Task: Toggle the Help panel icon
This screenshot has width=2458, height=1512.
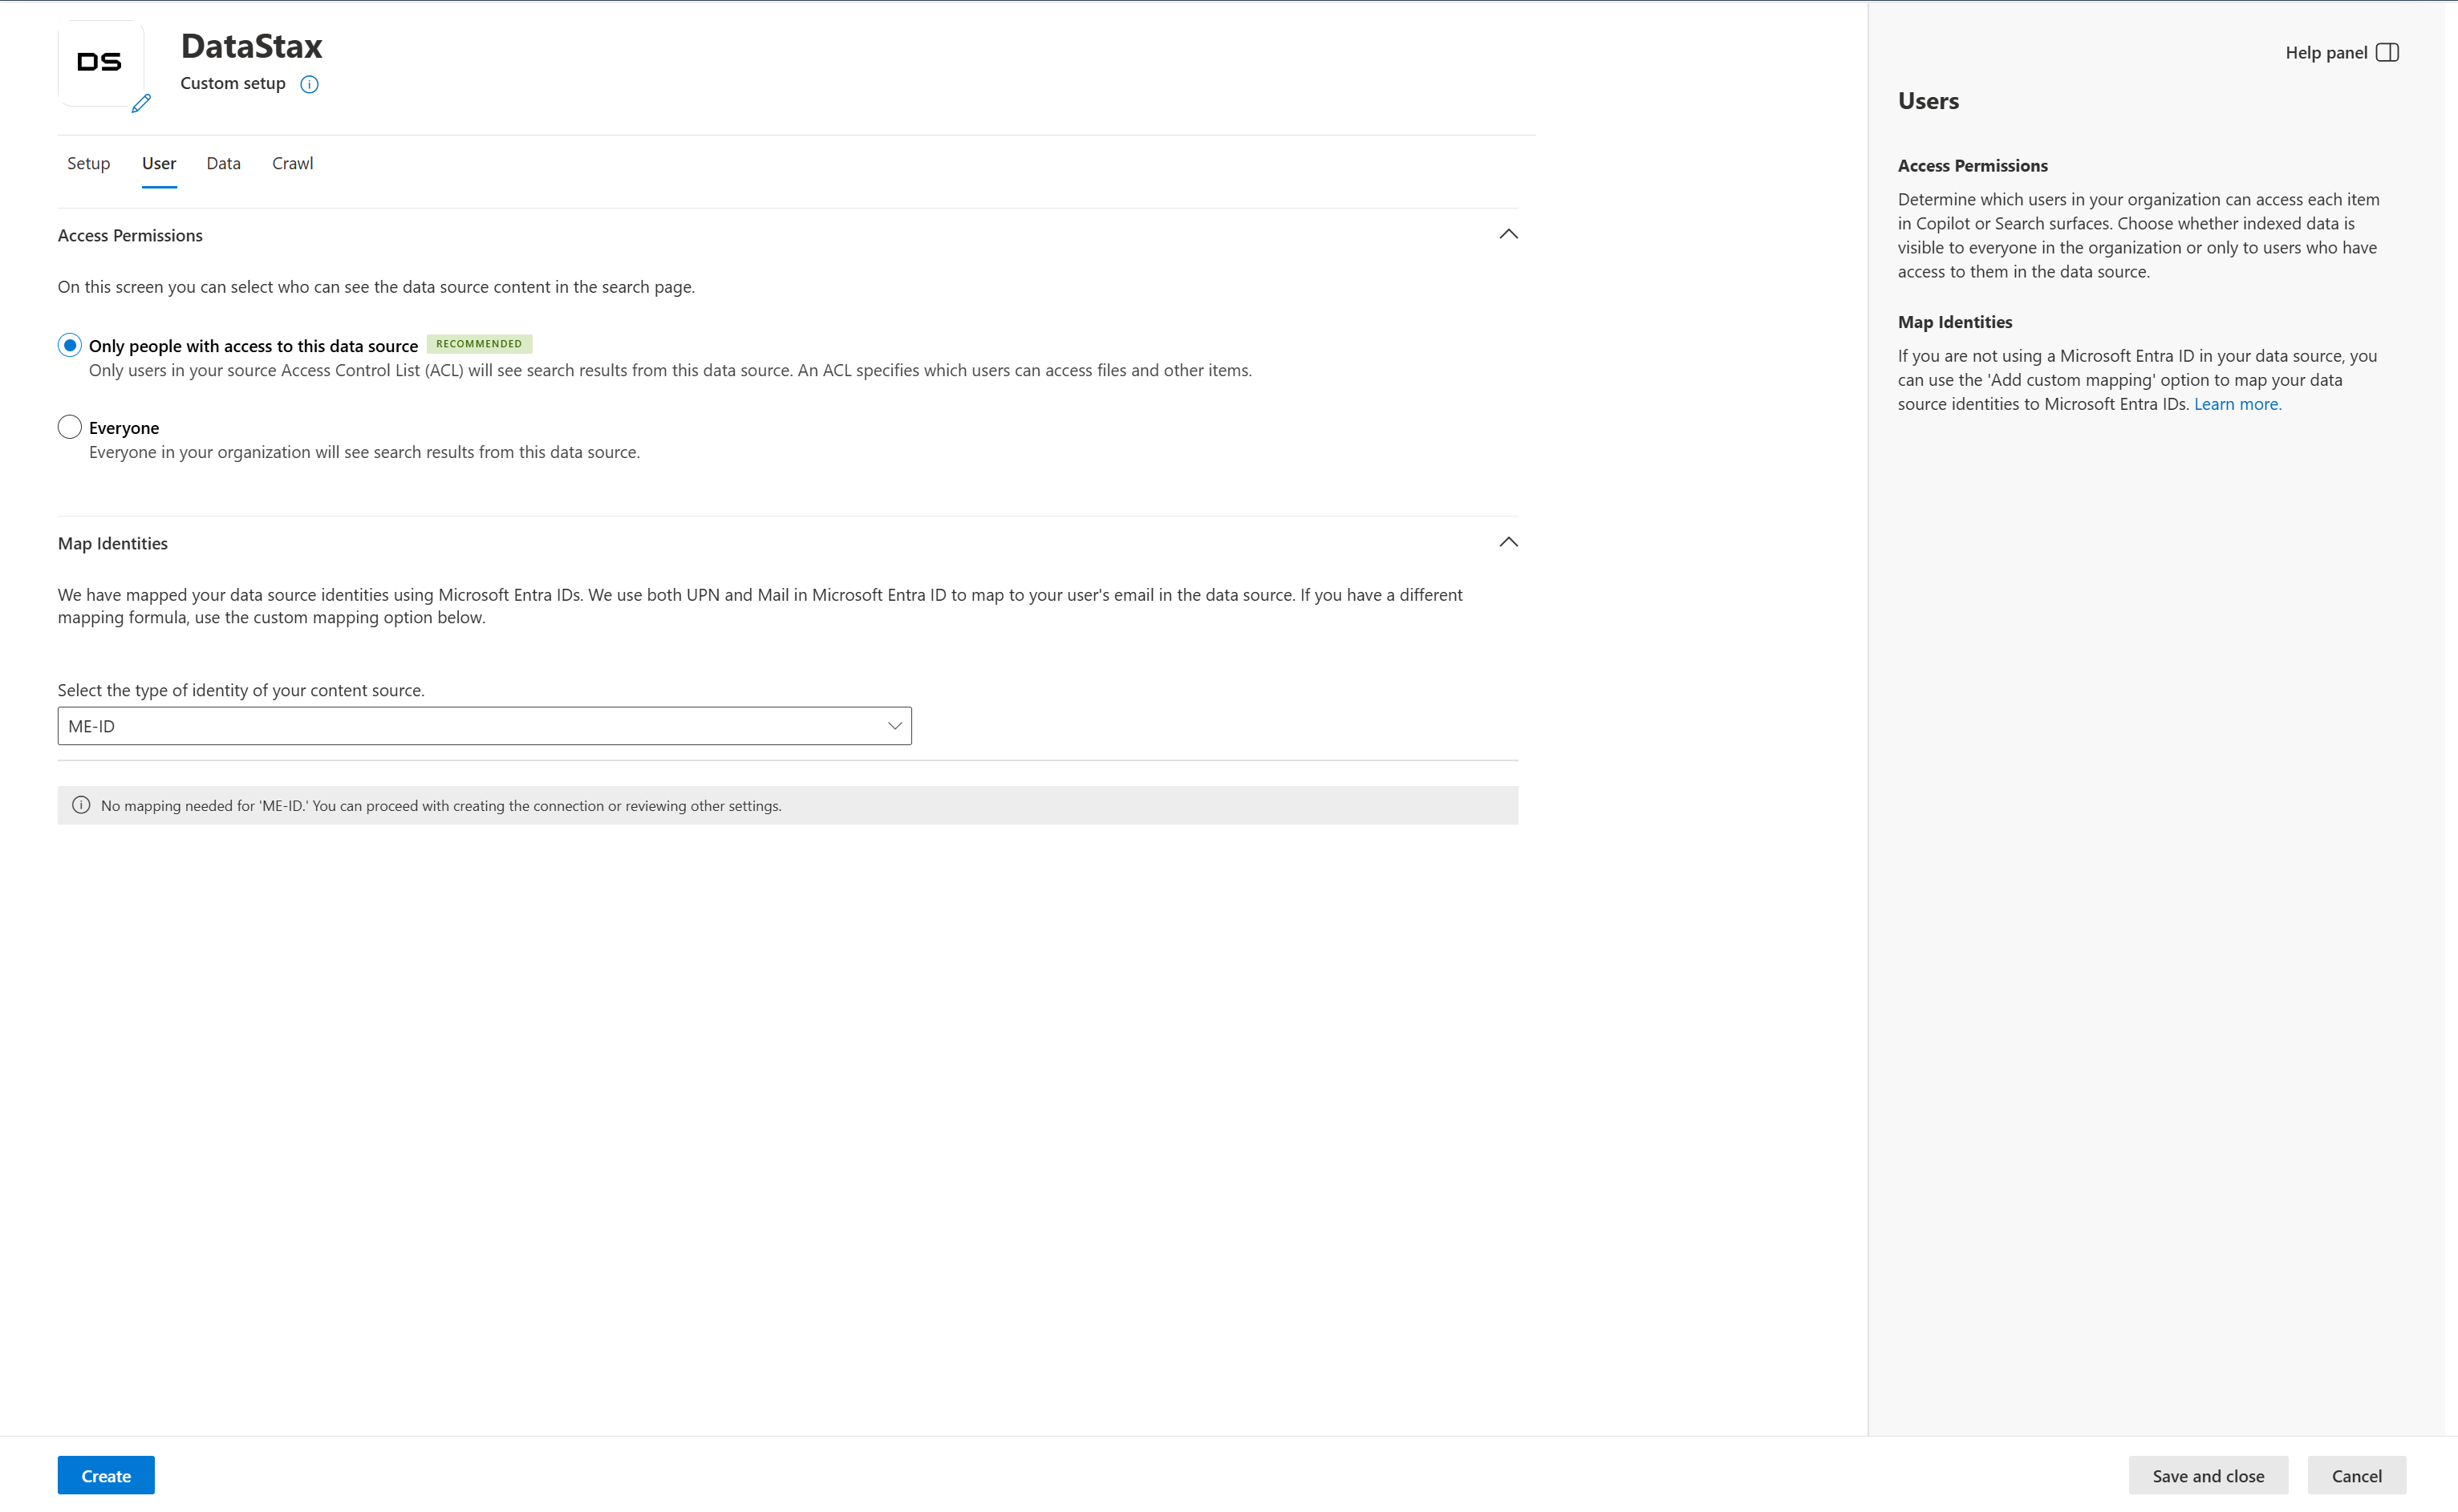Action: coord(2389,52)
